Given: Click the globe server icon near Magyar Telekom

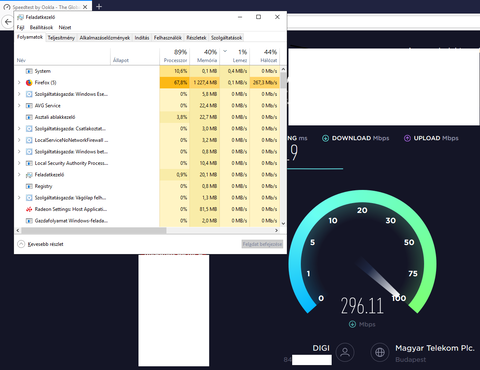Looking at the screenshot, I should [380, 352].
